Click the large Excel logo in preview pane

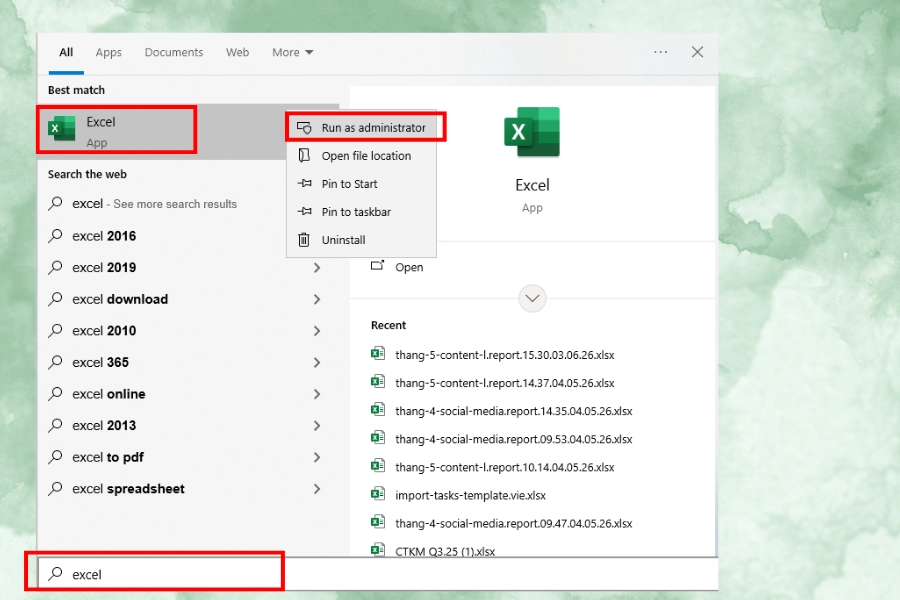click(532, 132)
